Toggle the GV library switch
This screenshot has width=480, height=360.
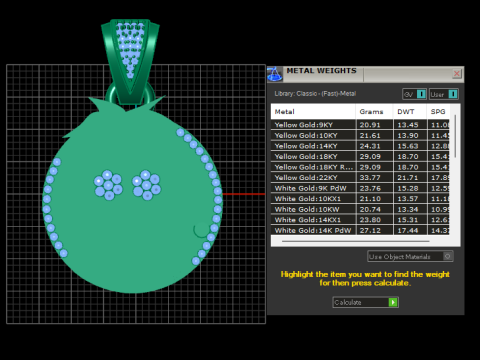pyautogui.click(x=414, y=94)
